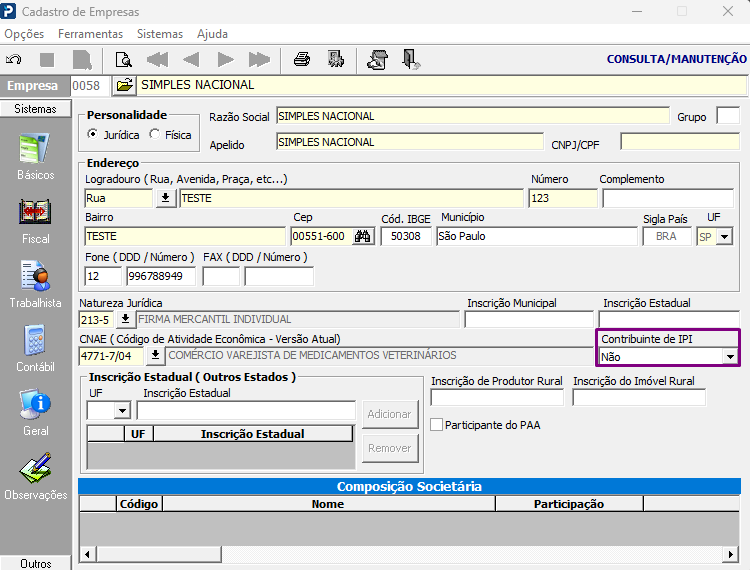Click the Participação column header
Screen dimensions: 750x570
click(x=569, y=504)
